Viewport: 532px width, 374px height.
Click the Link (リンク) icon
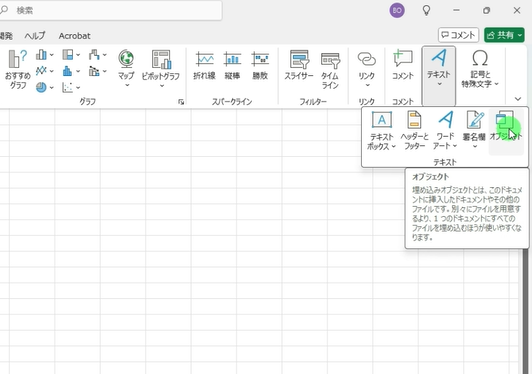pos(366,59)
